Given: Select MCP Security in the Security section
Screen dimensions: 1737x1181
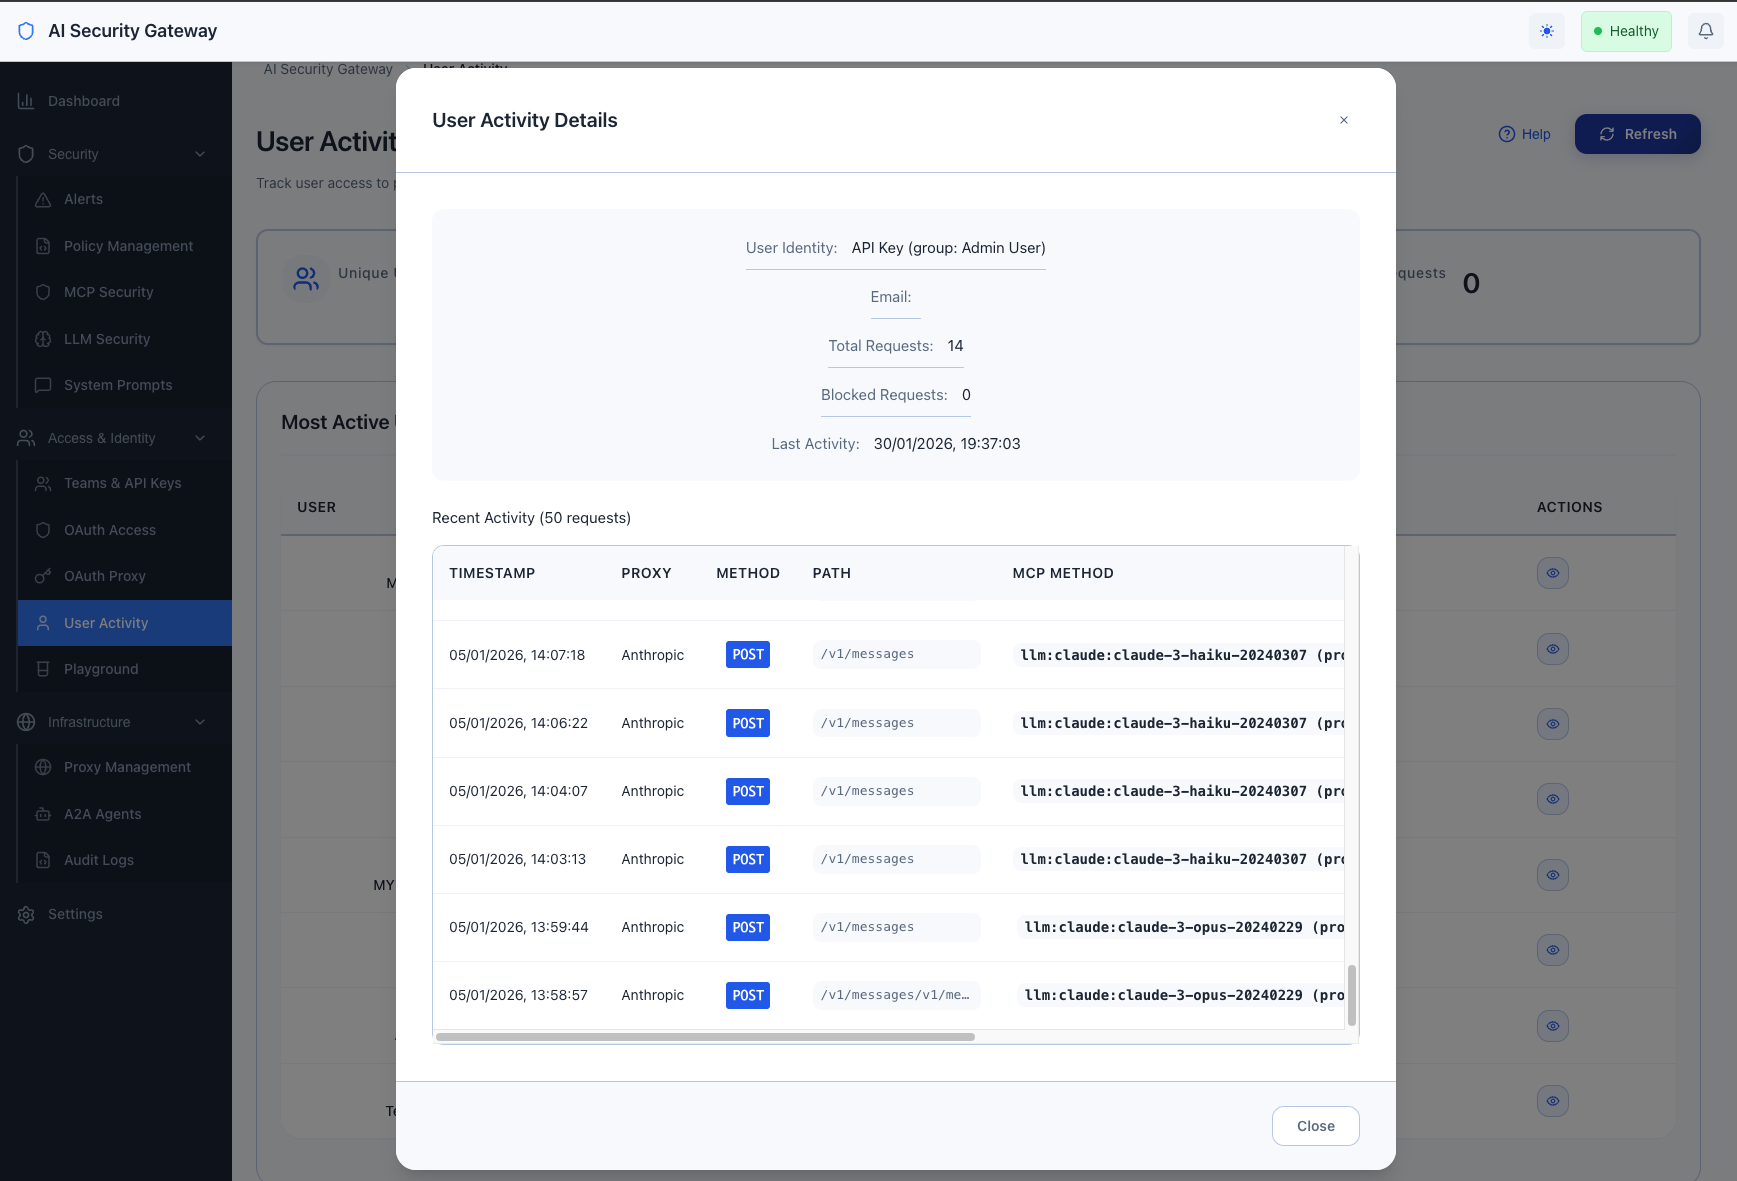Looking at the screenshot, I should (108, 292).
